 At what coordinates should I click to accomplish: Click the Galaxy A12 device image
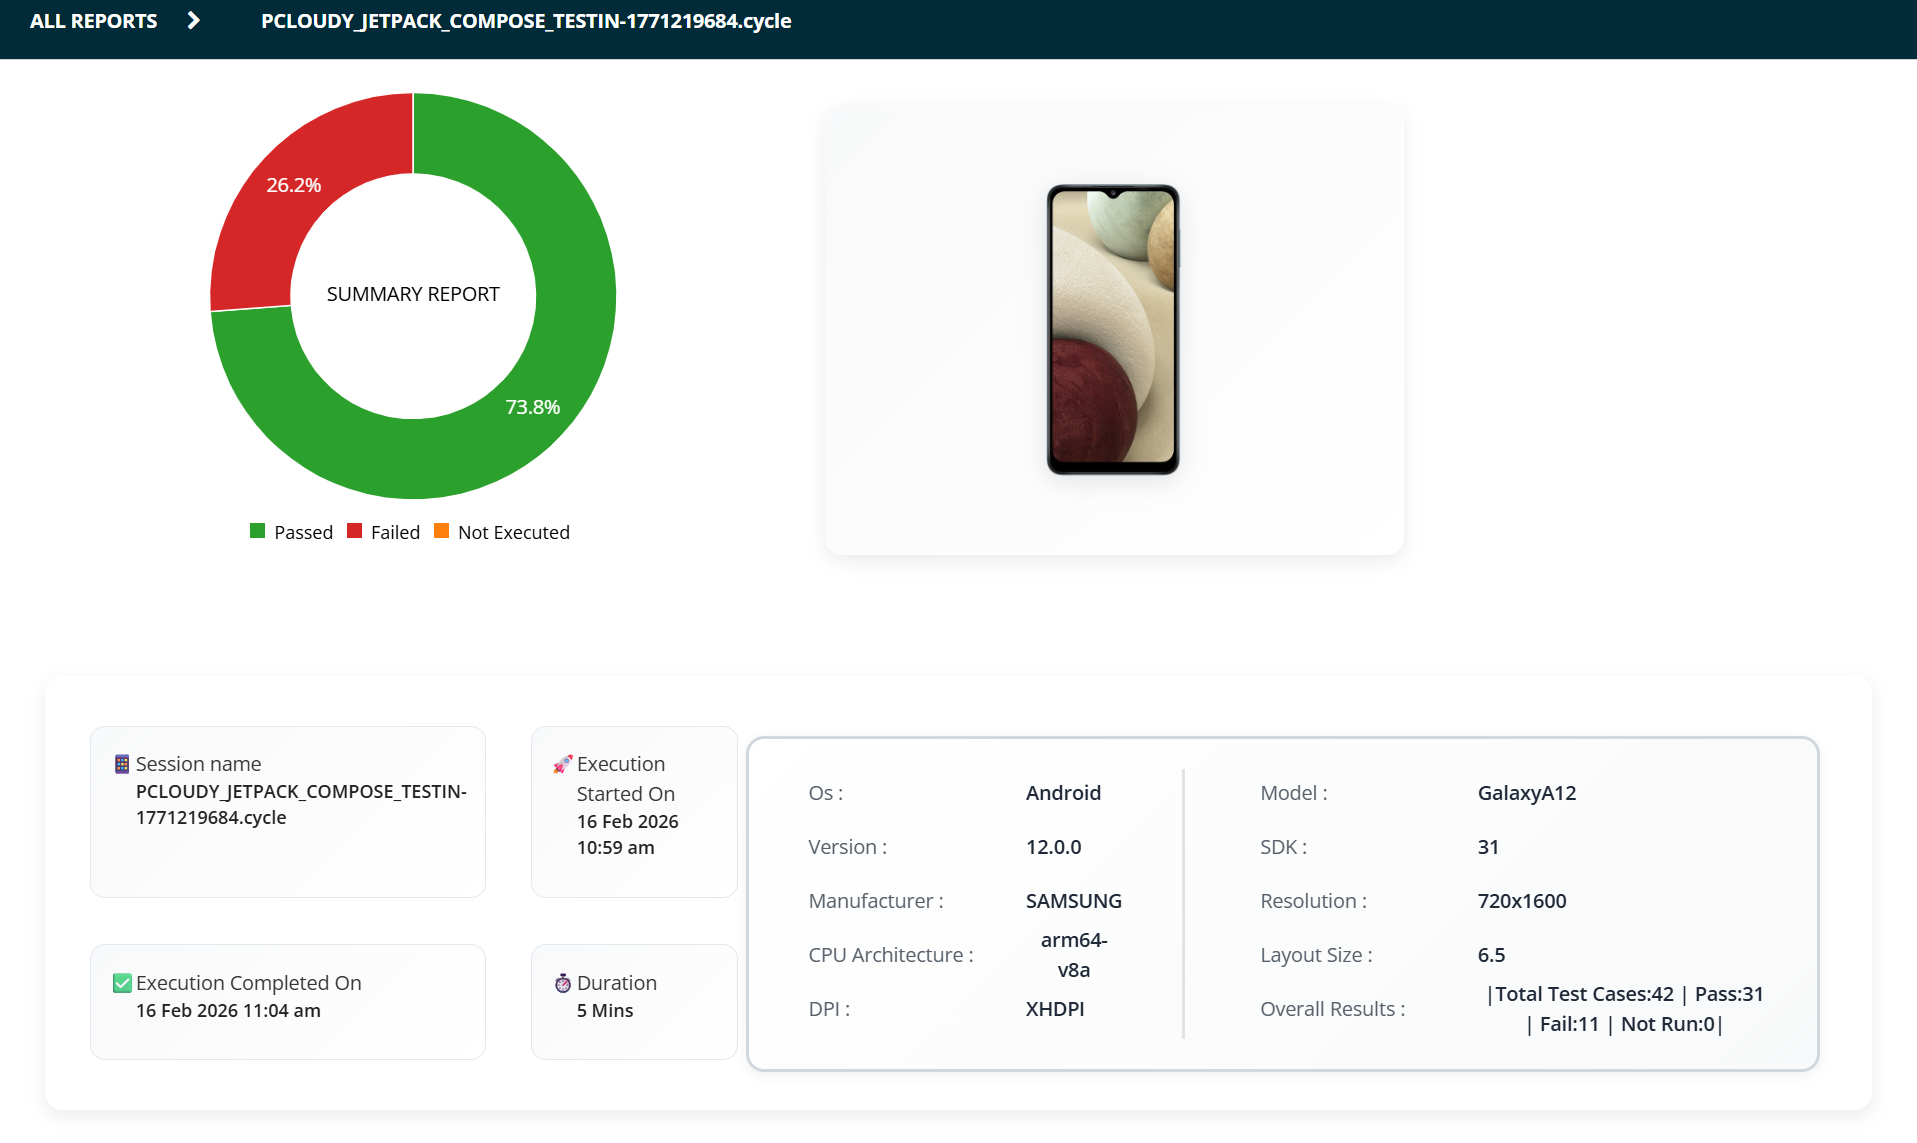click(x=1113, y=329)
